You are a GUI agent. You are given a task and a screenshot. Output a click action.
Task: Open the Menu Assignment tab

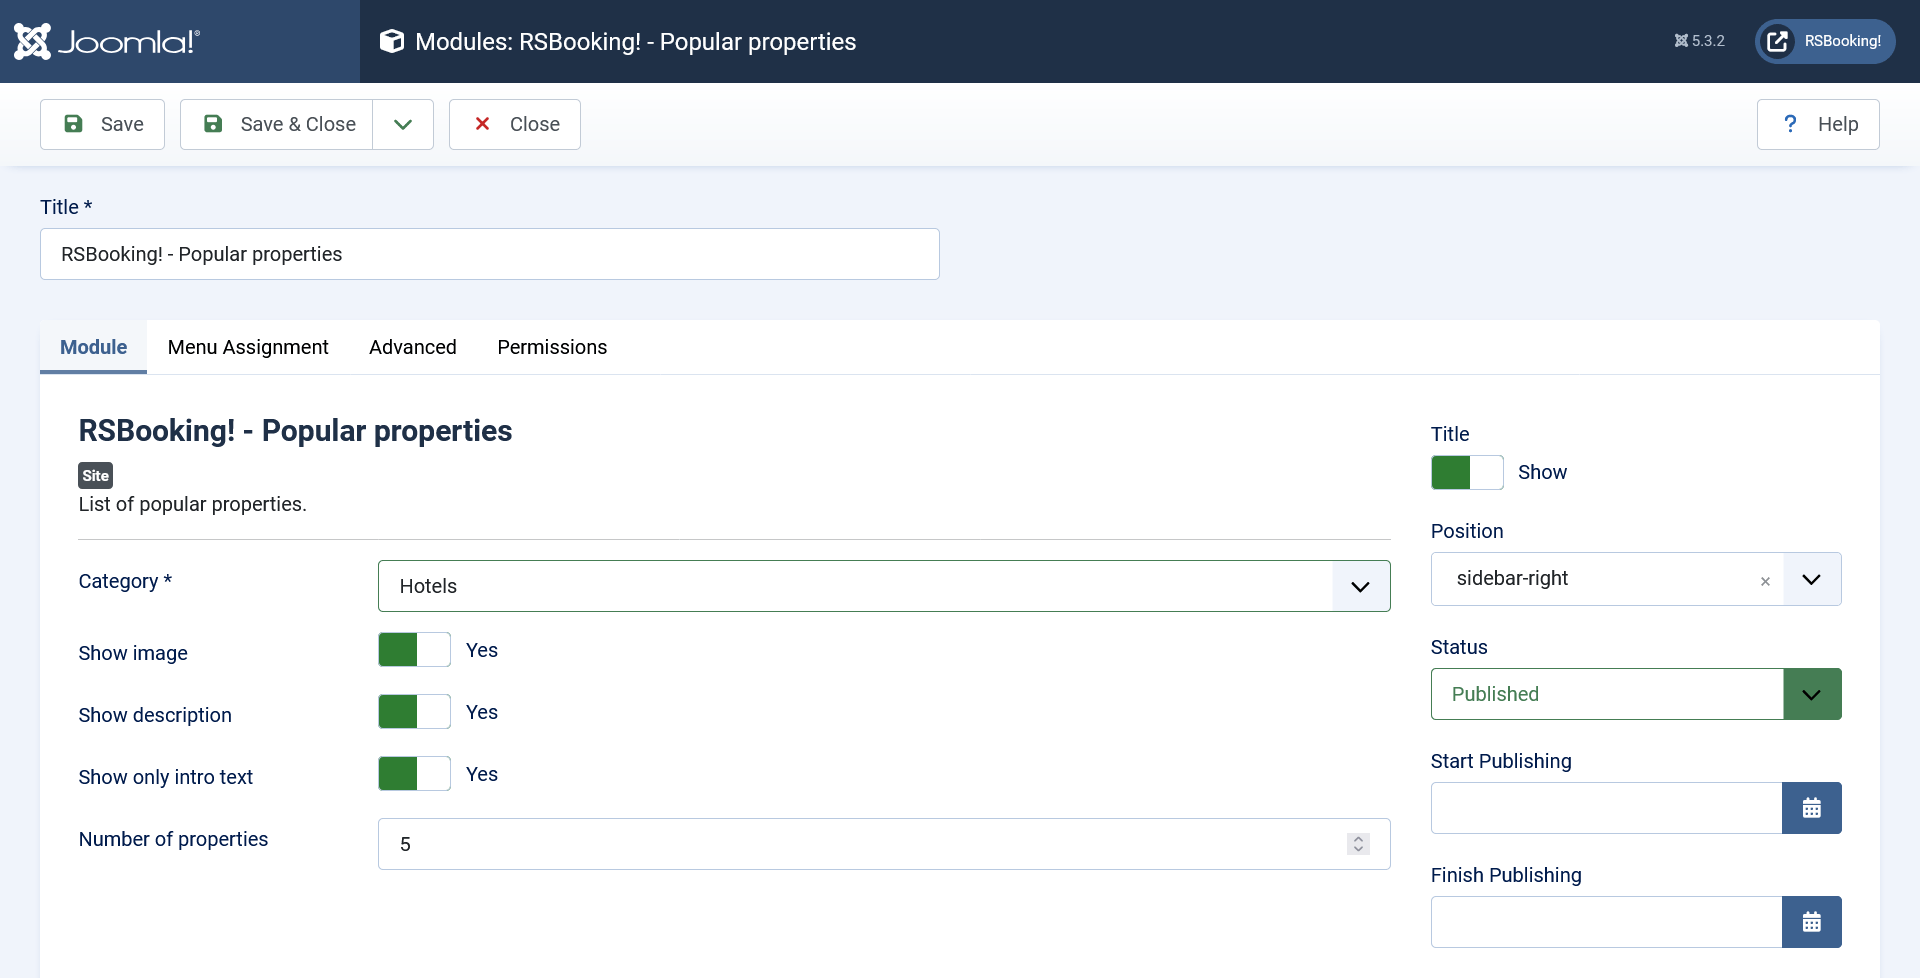coord(248,347)
